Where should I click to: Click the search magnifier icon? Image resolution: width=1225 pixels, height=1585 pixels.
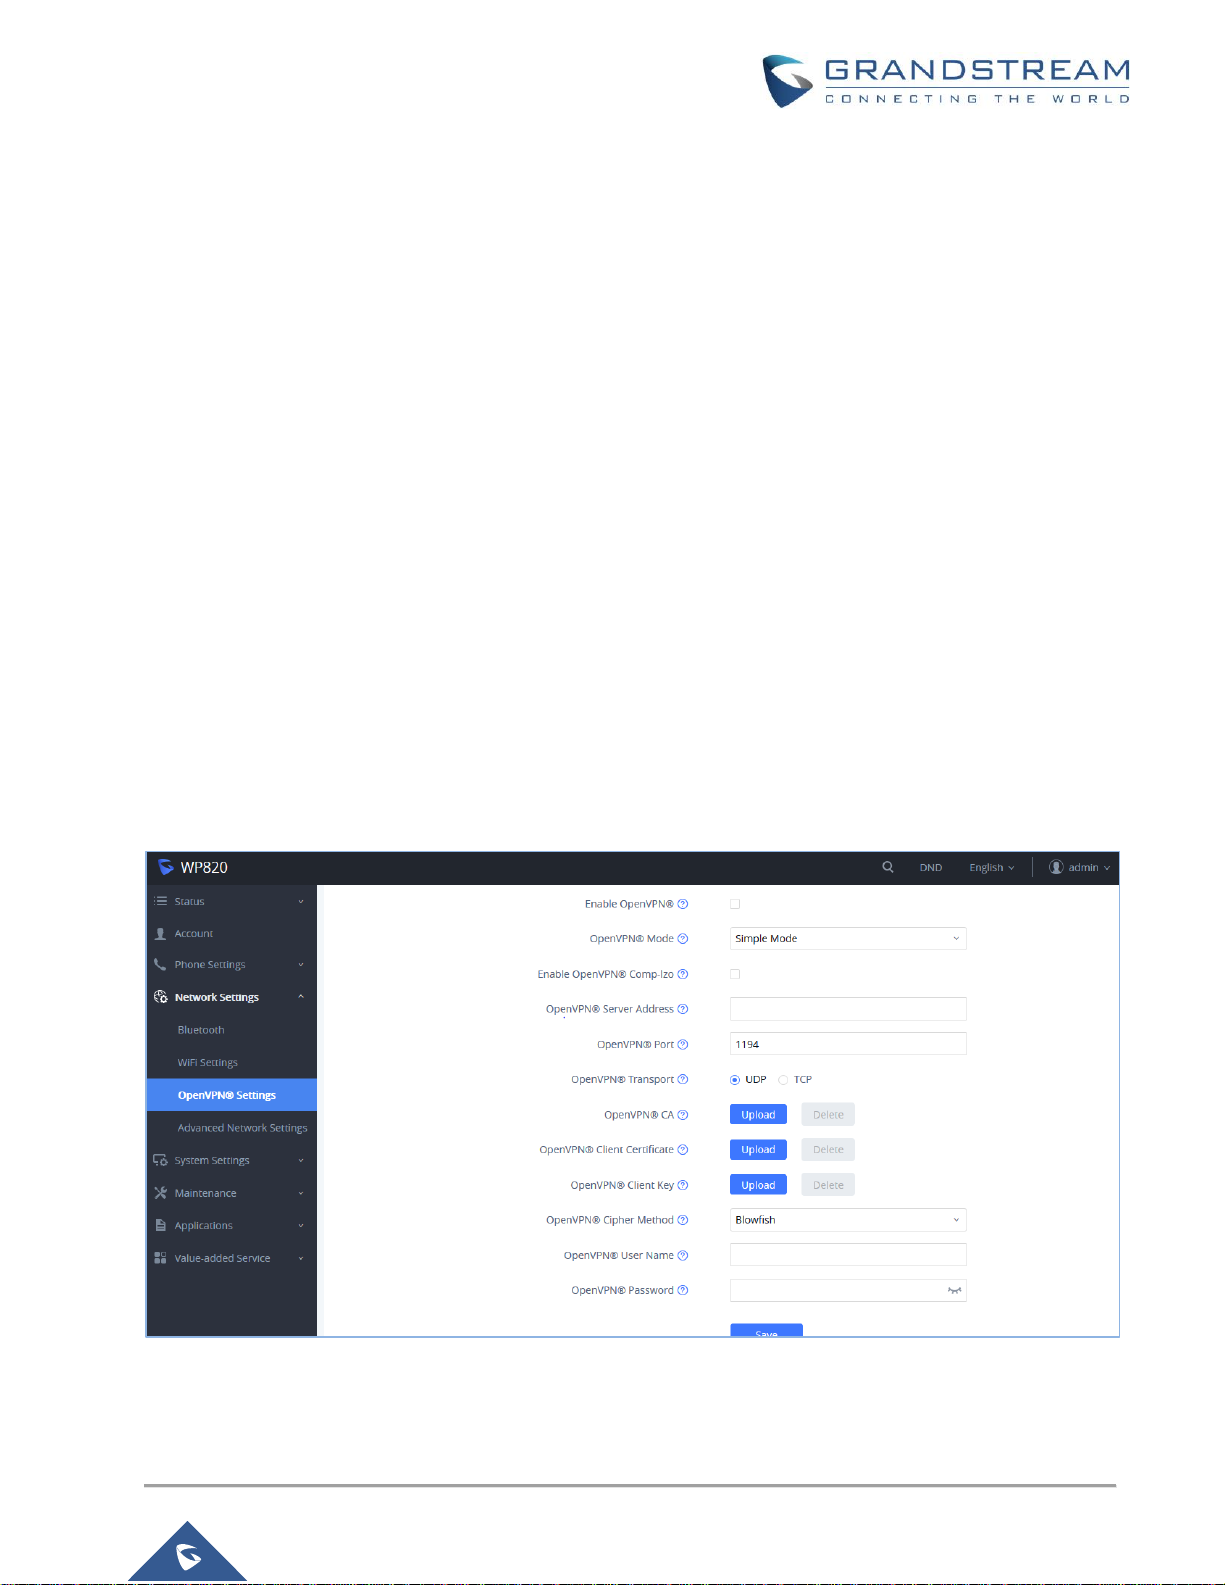(887, 867)
